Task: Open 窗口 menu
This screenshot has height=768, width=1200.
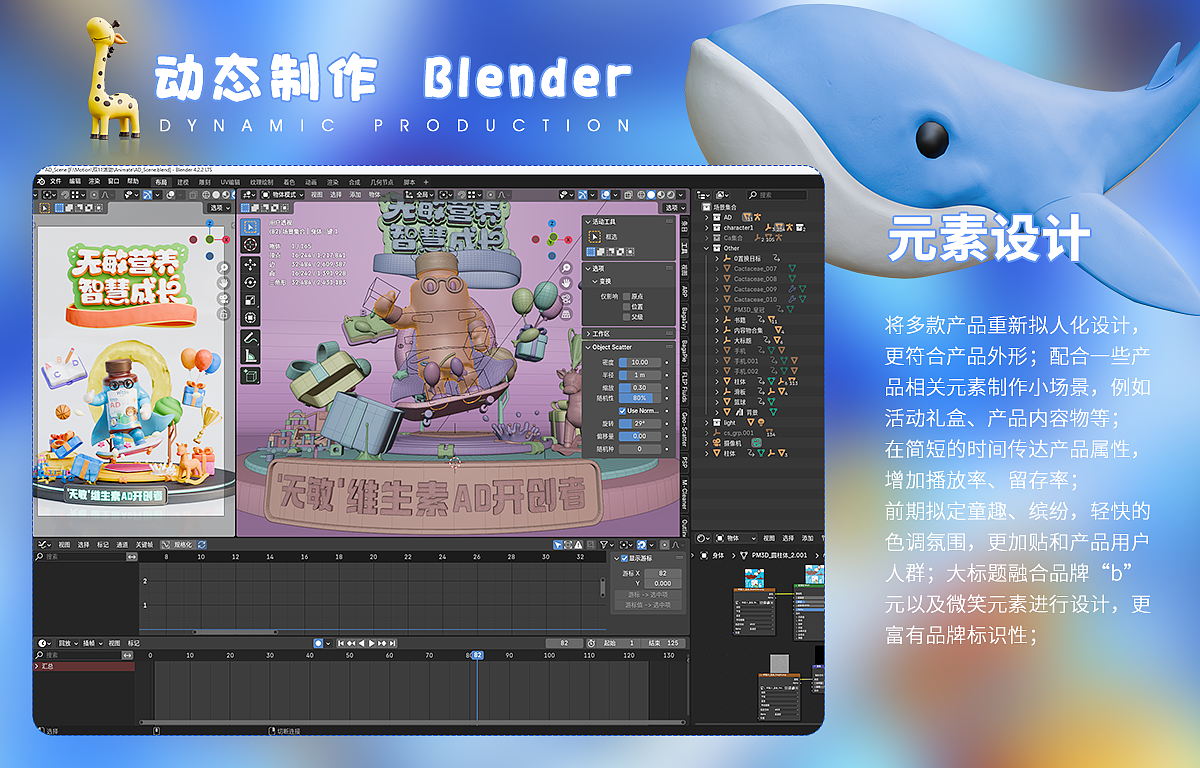Action: pyautogui.click(x=113, y=181)
